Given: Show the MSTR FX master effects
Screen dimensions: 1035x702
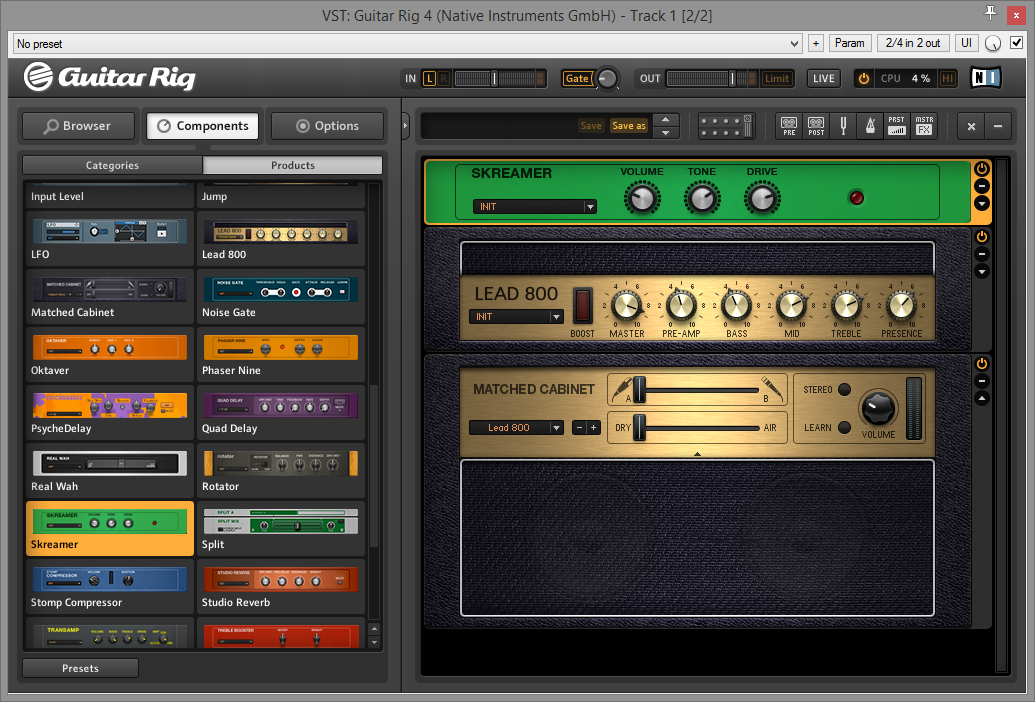Looking at the screenshot, I should tap(924, 125).
